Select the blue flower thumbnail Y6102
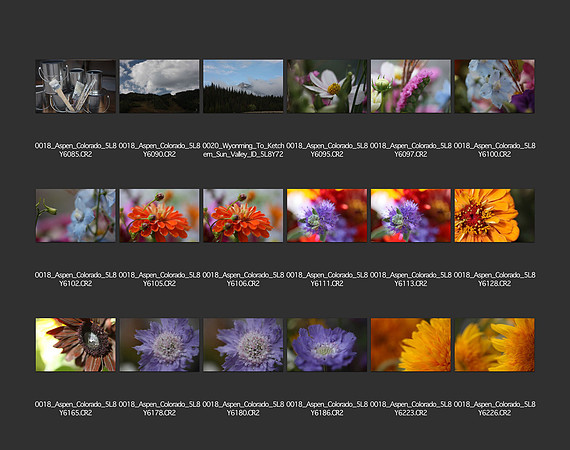Screen dimensions: 570x450 76,216
